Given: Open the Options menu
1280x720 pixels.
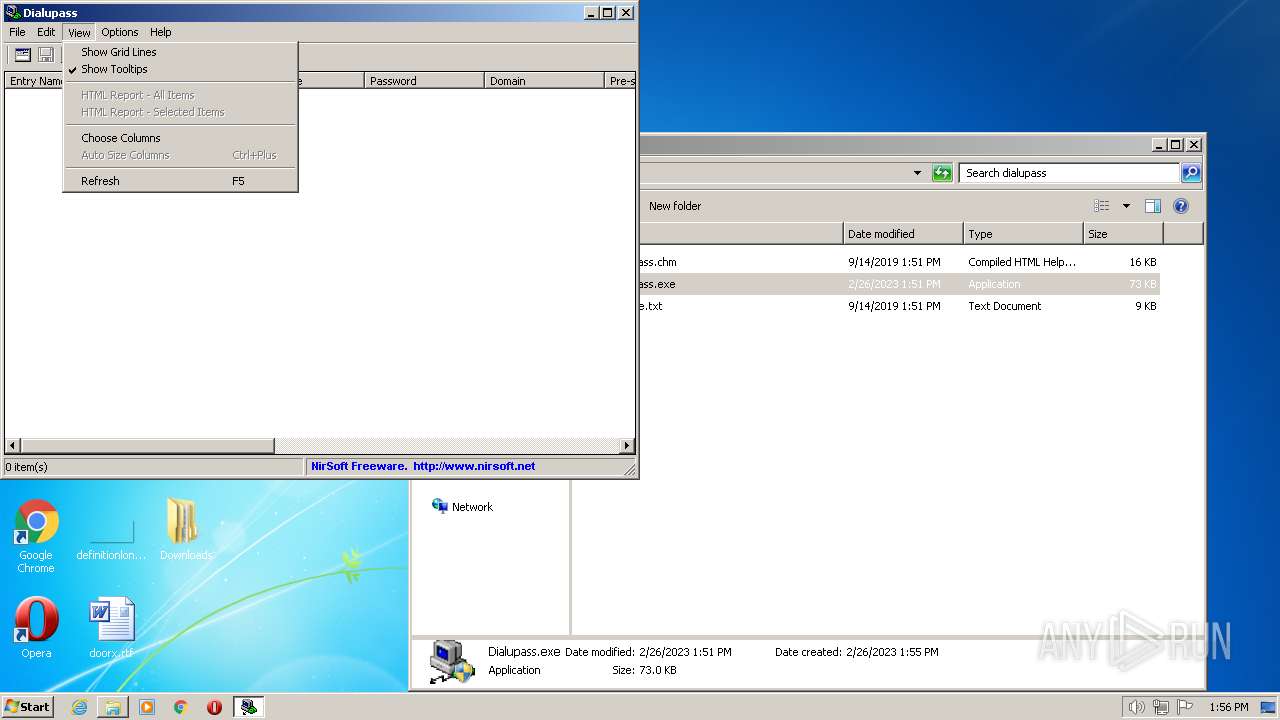Looking at the screenshot, I should click(120, 32).
